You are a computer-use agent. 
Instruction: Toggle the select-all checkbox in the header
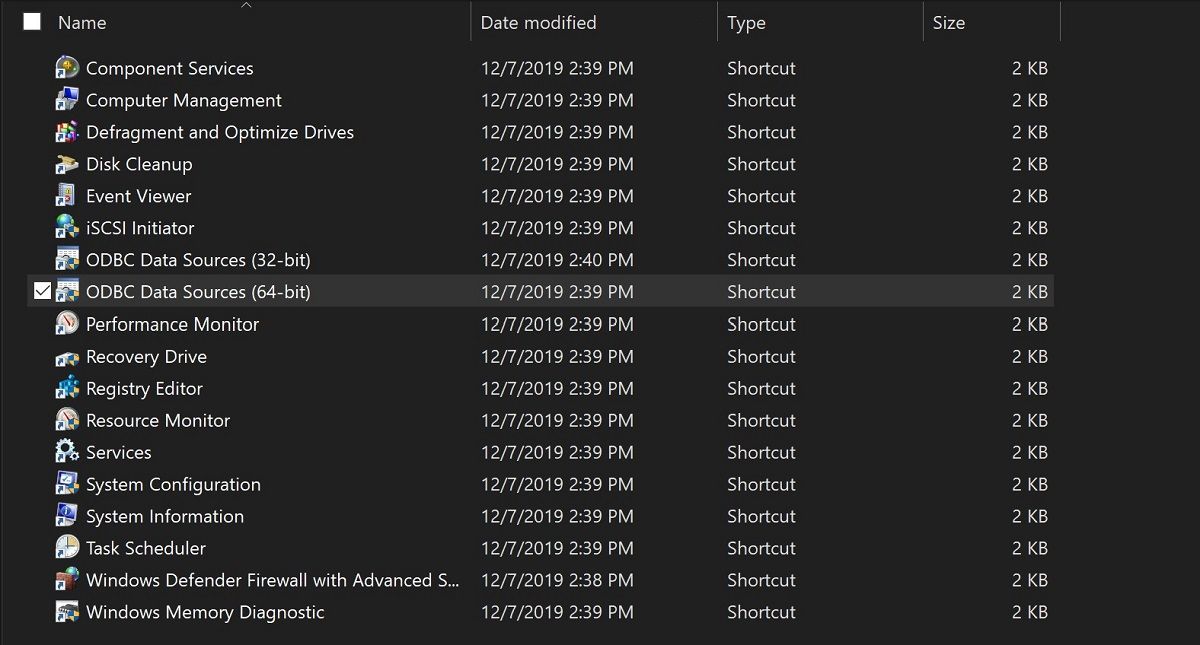pos(32,21)
